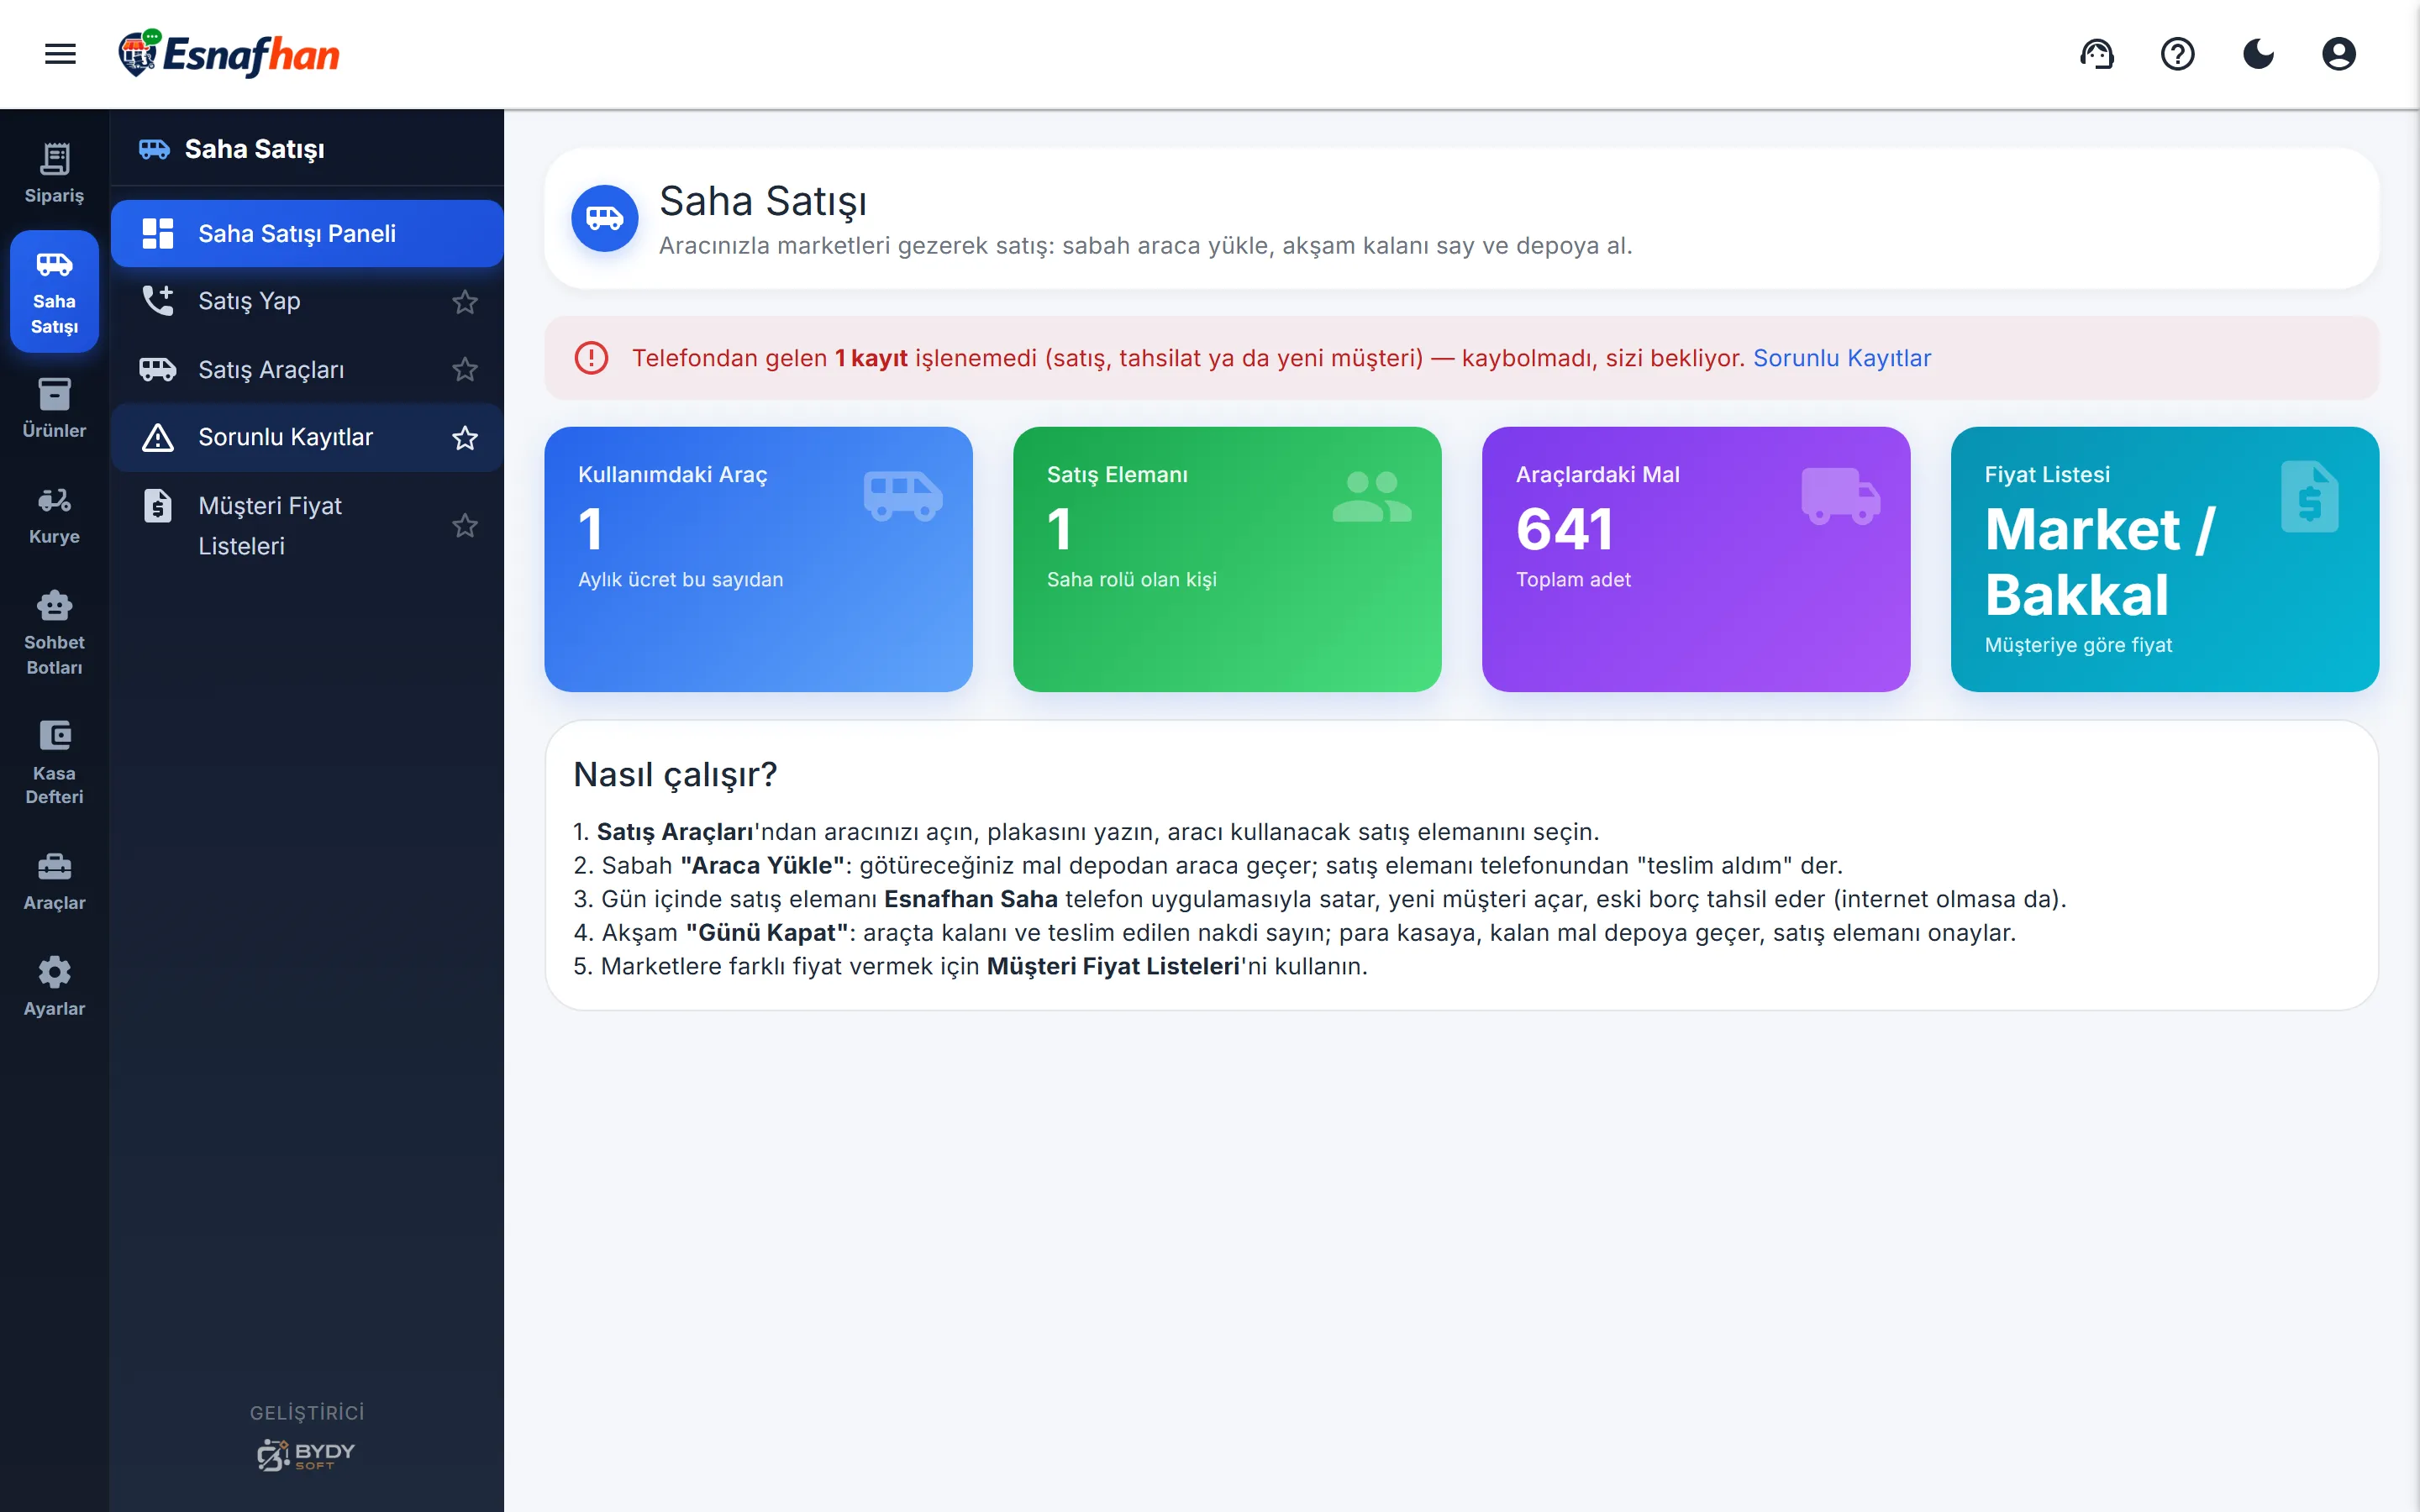Click the Satış Elemanı card

point(1227,559)
